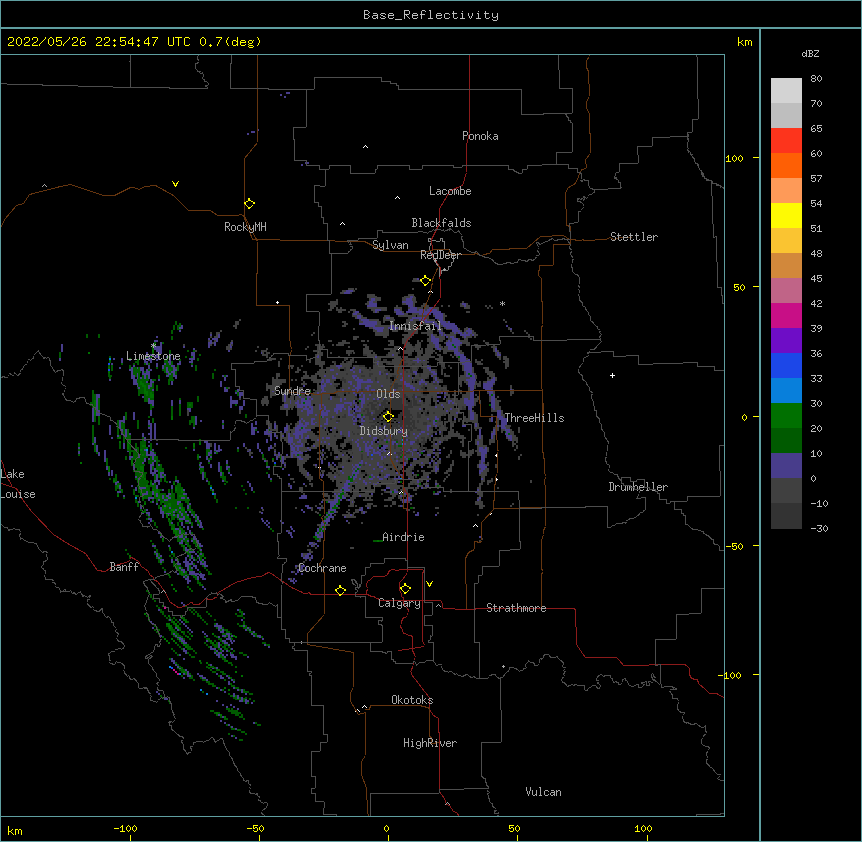Click the white 80 dBZ legend swatch
The height and width of the screenshot is (842, 862).
(x=786, y=91)
